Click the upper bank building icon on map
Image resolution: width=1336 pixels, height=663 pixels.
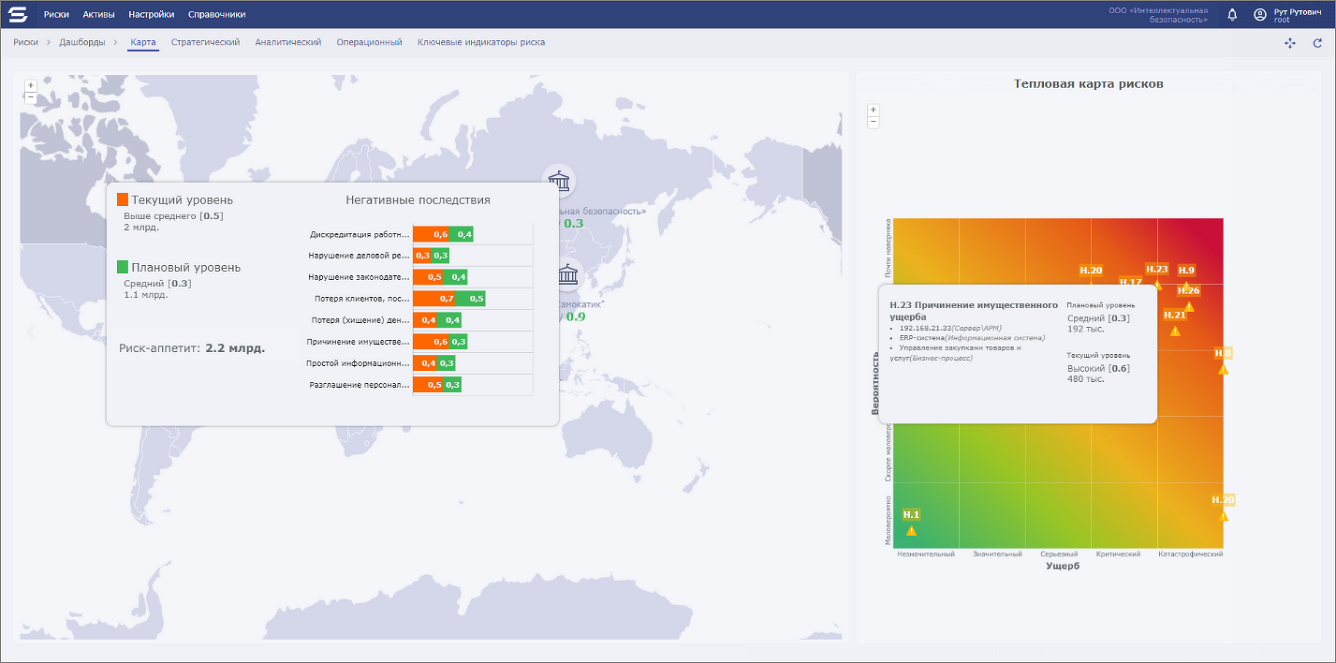point(559,183)
